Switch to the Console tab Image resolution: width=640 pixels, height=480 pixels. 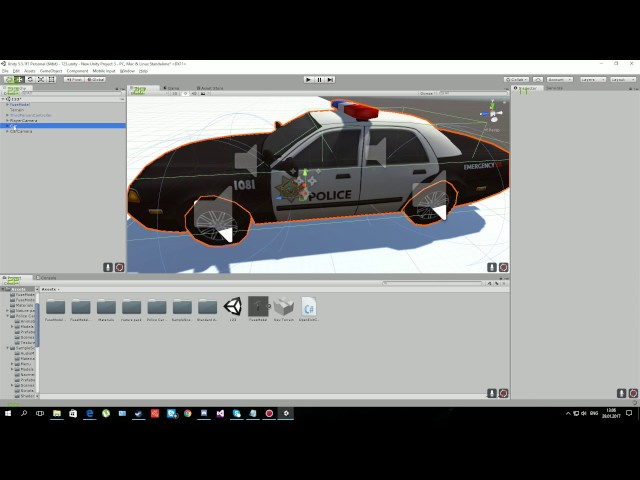[48, 277]
